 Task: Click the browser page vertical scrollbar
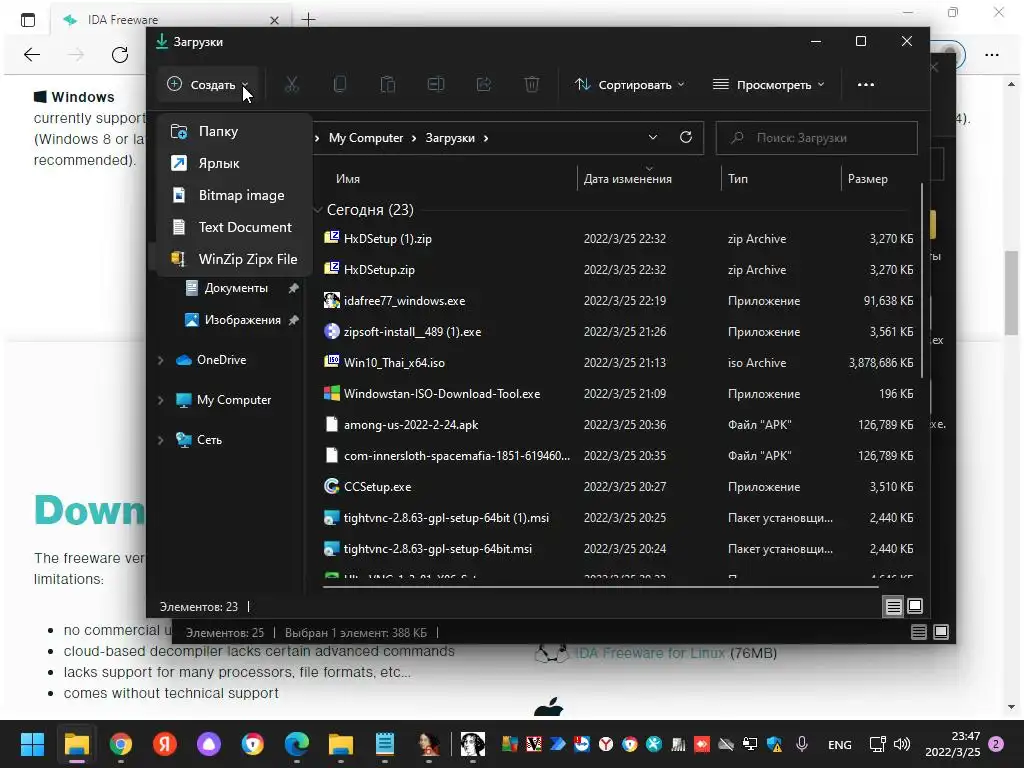coord(1011,293)
